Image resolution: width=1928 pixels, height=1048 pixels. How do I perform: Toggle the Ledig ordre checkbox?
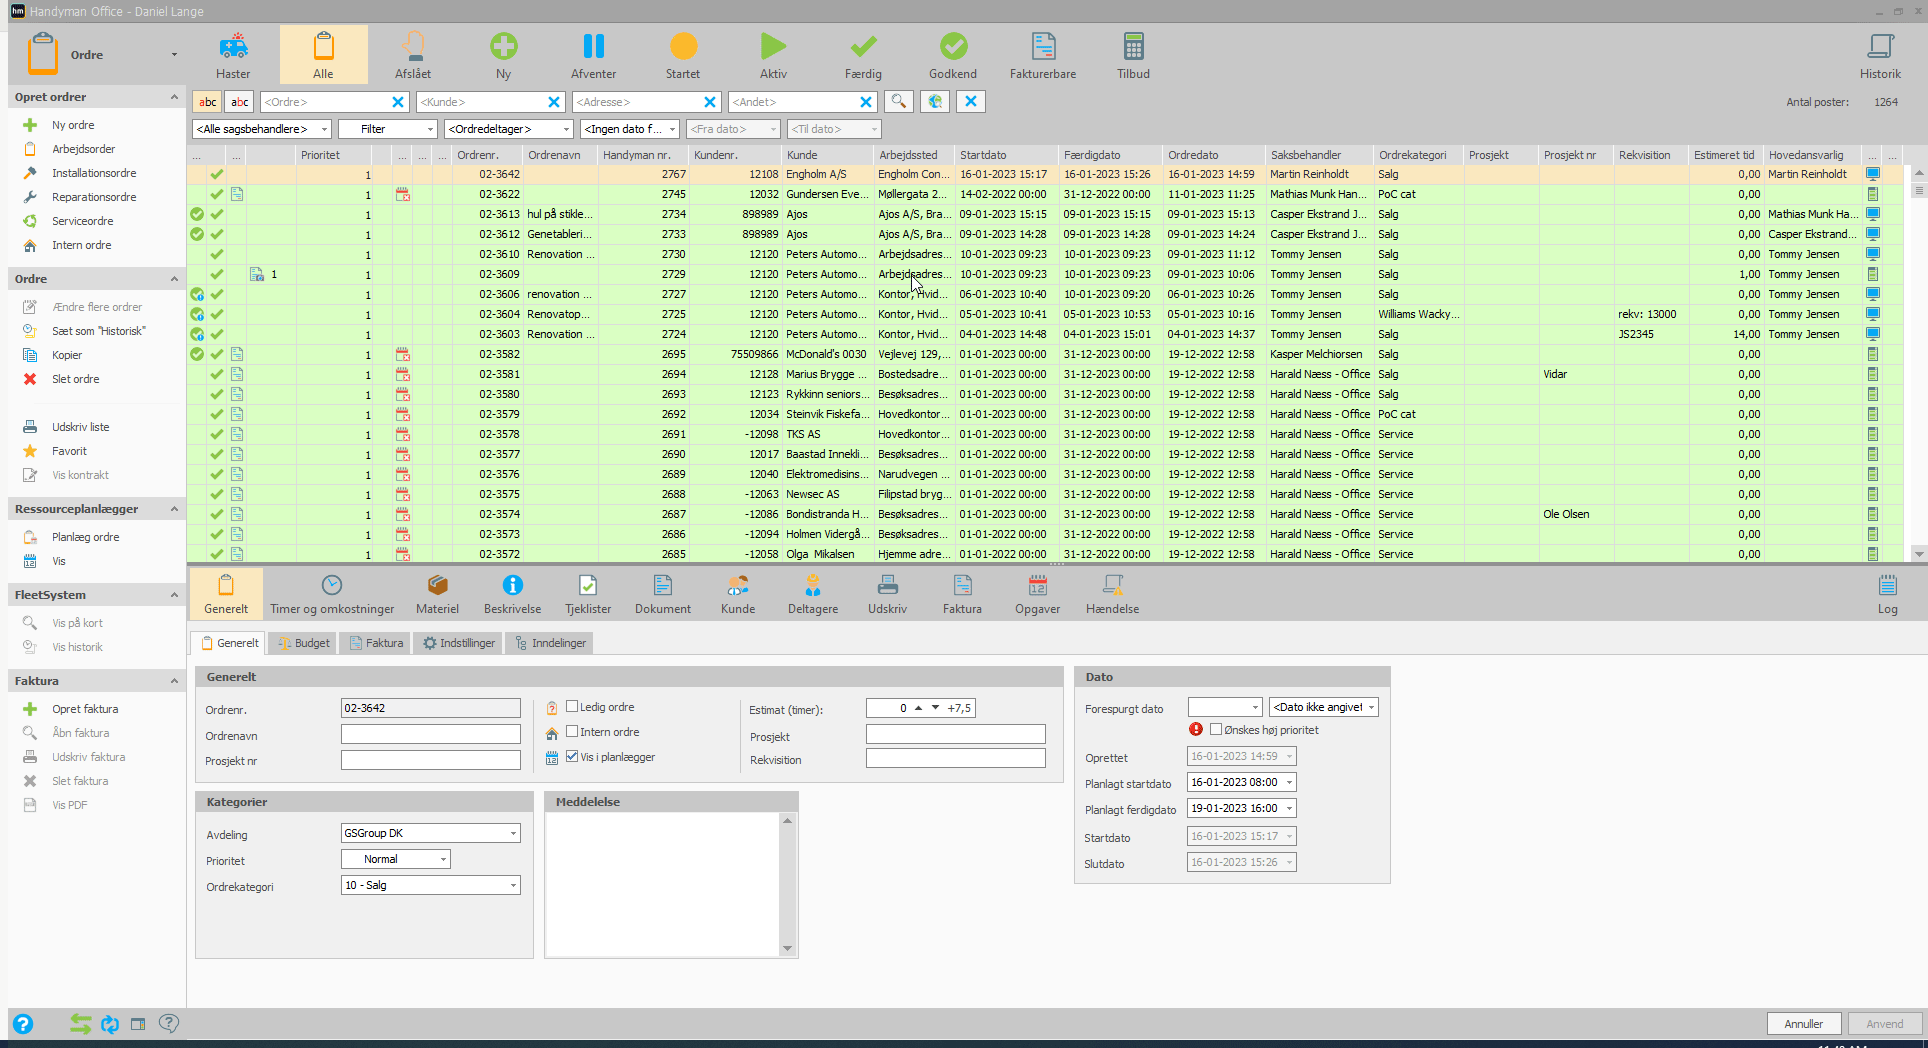pos(572,707)
